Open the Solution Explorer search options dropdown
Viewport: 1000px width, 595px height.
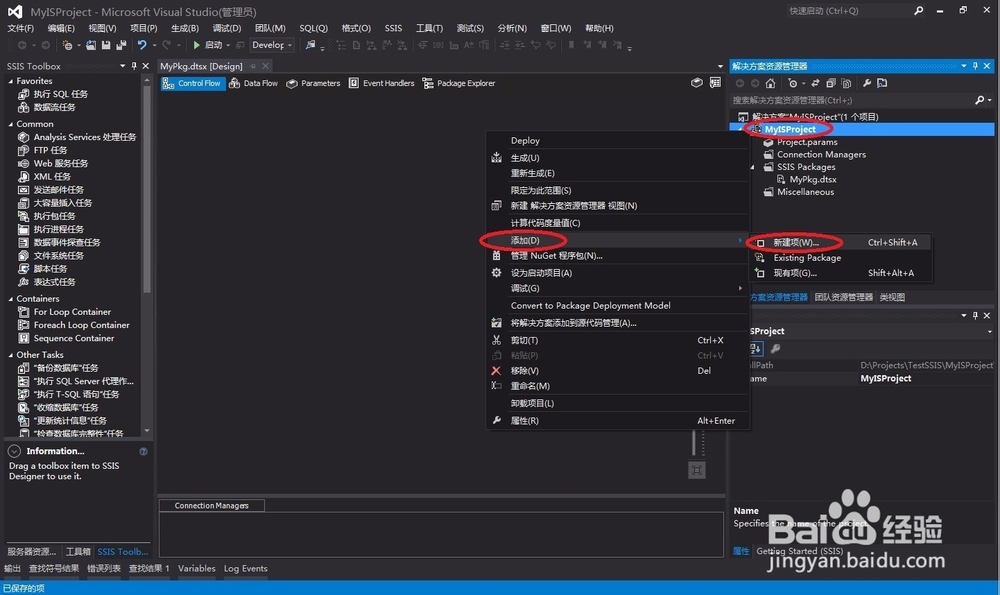[989, 100]
